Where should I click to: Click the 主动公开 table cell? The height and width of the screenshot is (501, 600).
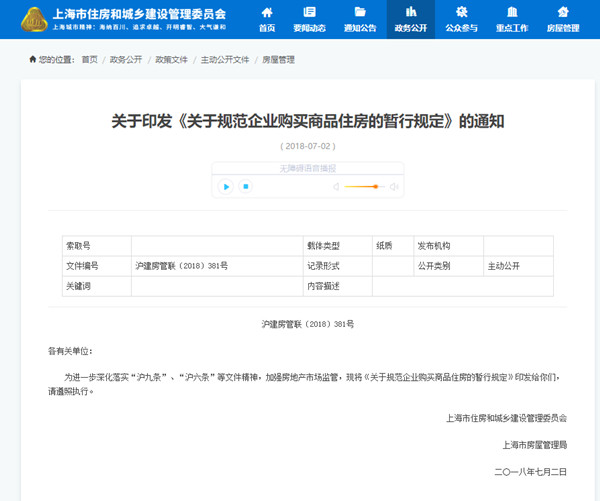click(518, 266)
